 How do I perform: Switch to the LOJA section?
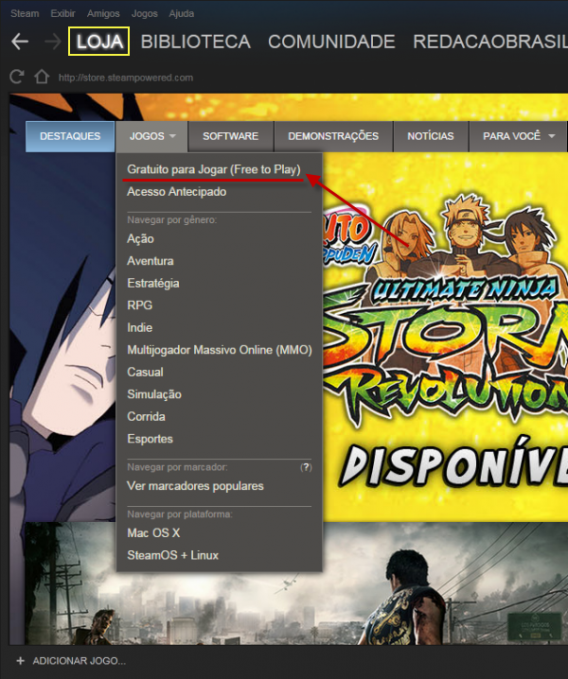coord(99,42)
